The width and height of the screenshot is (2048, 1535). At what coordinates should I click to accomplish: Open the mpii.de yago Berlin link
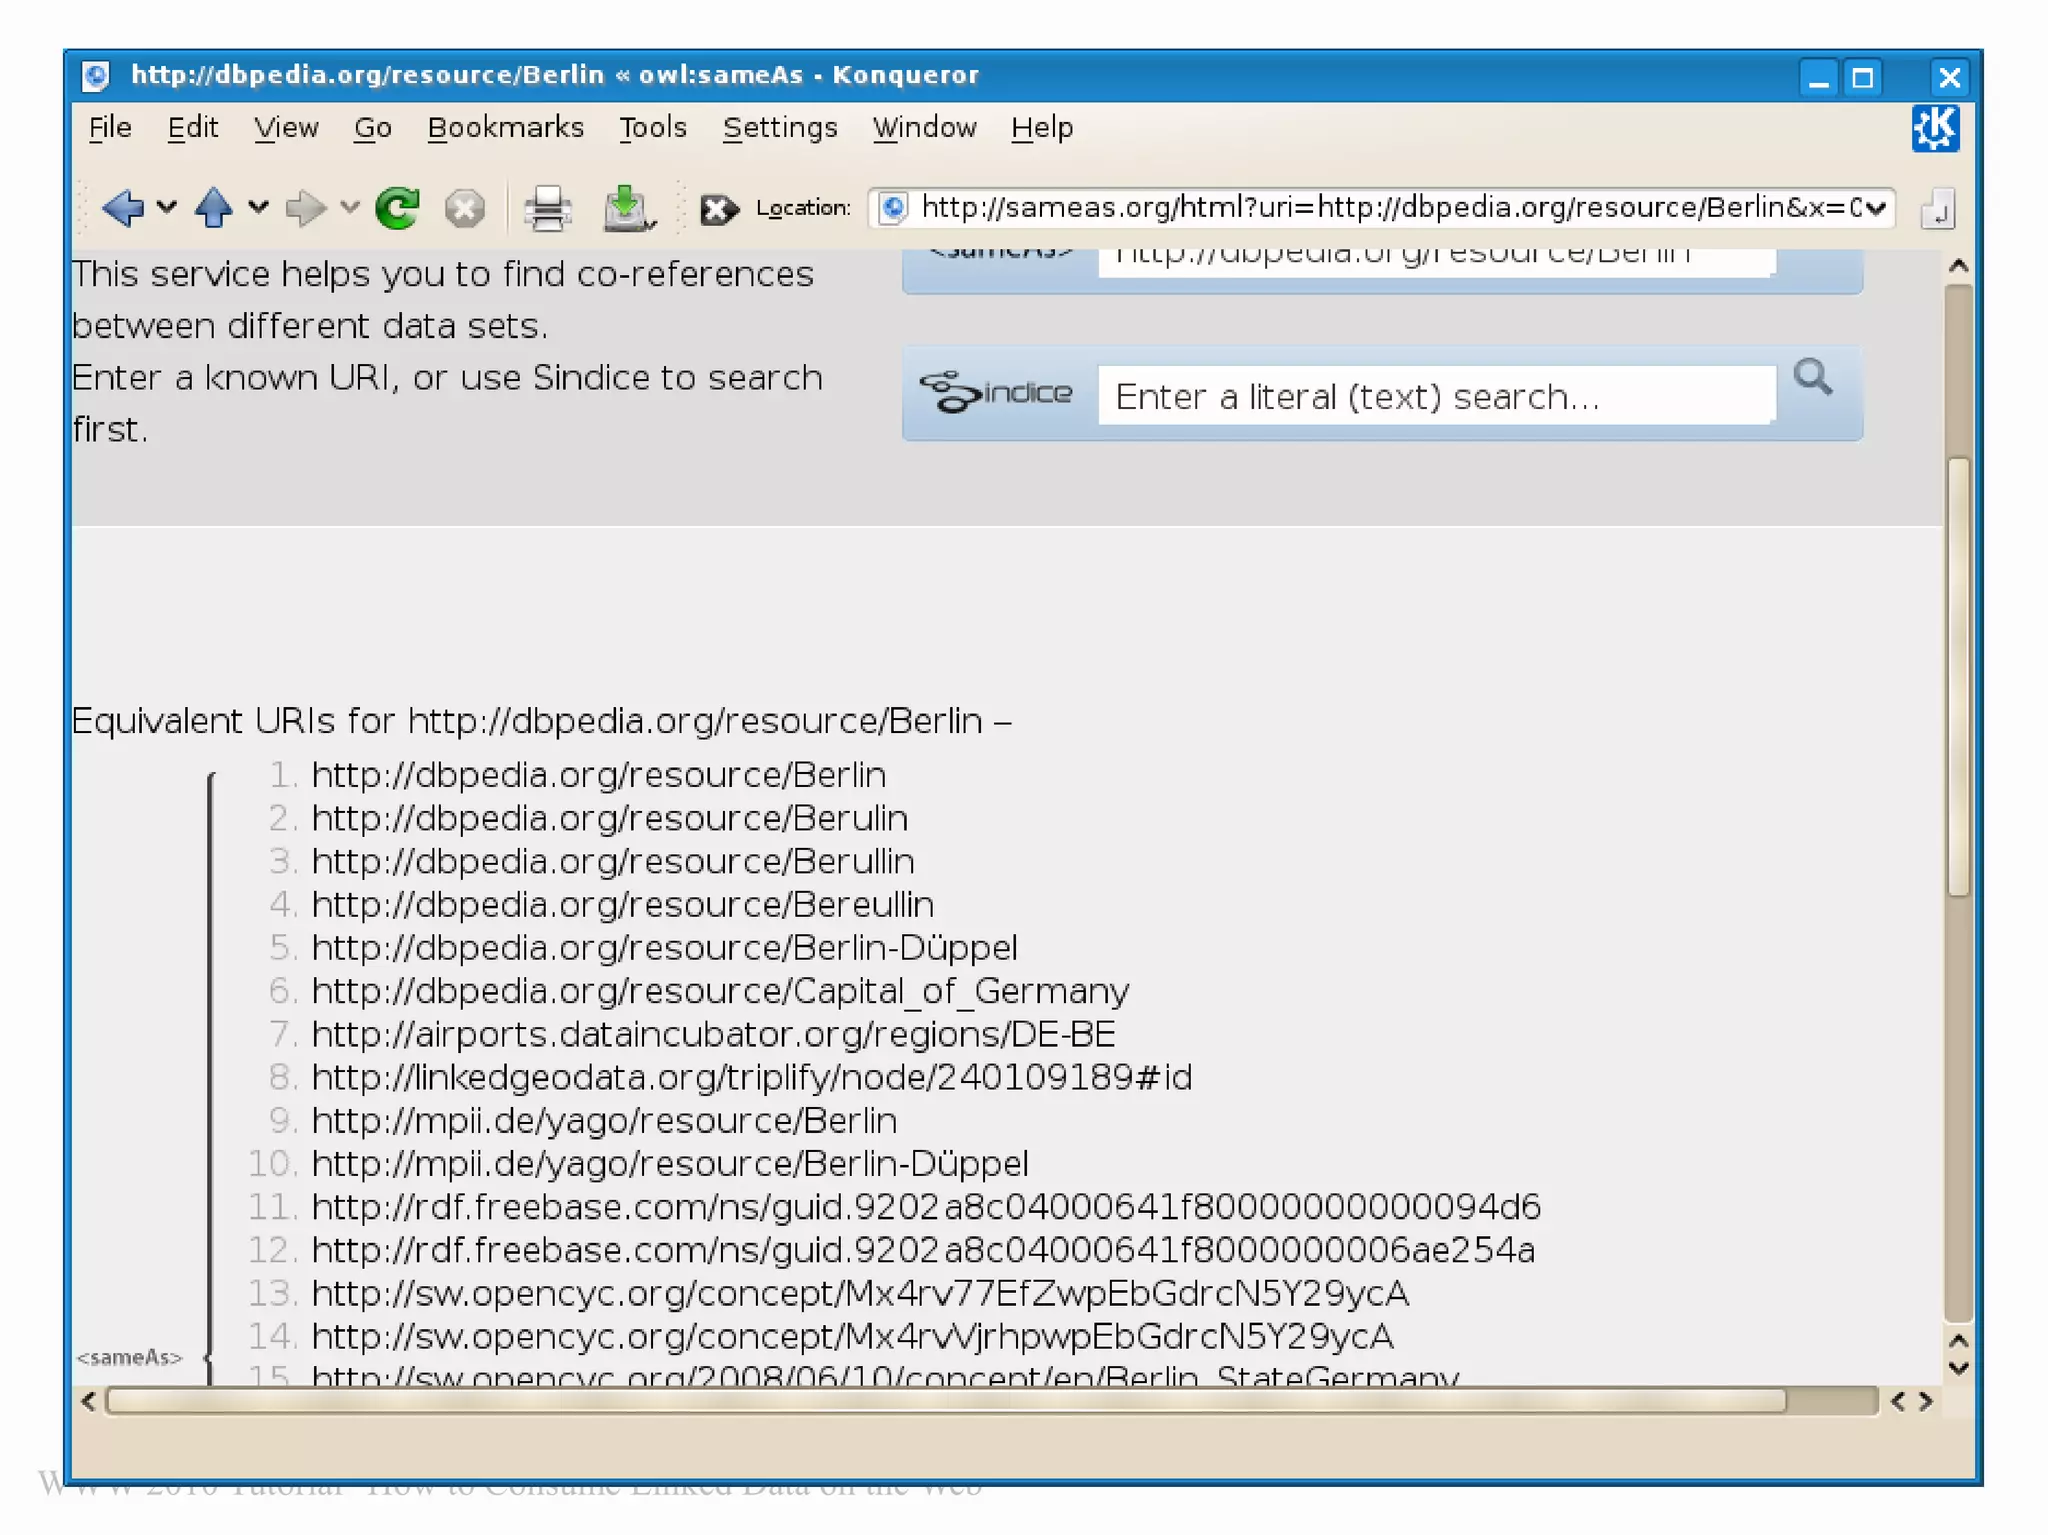click(604, 1120)
